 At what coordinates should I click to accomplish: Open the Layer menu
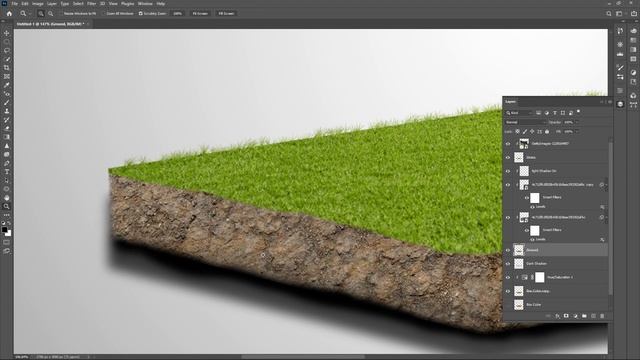52,4
